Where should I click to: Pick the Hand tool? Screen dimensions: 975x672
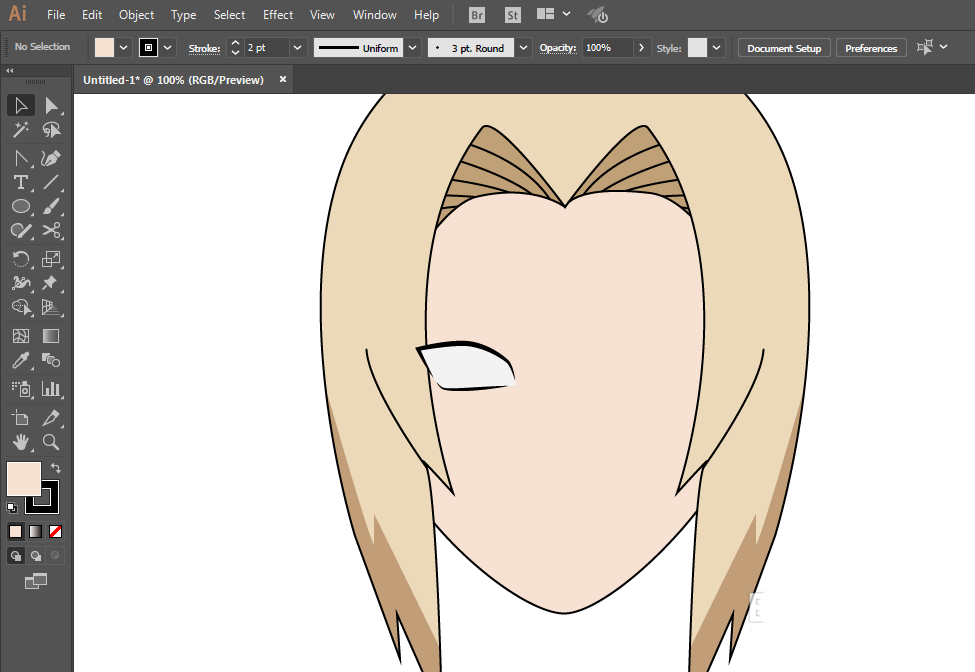pyautogui.click(x=21, y=442)
